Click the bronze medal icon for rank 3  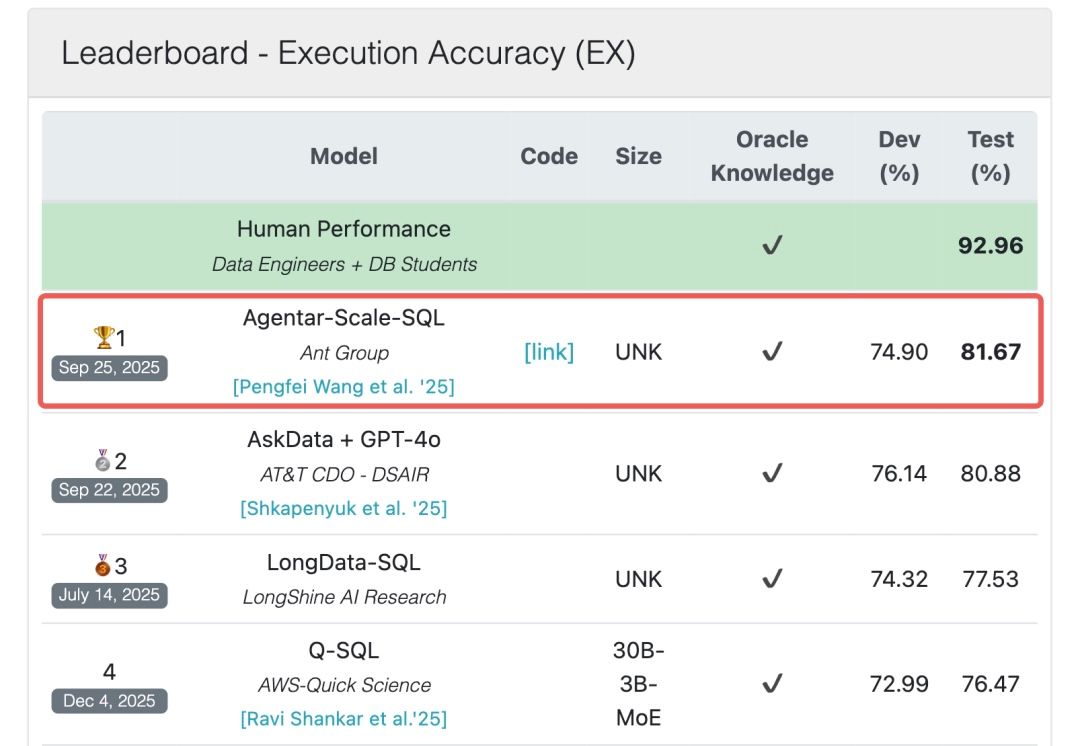tap(102, 566)
